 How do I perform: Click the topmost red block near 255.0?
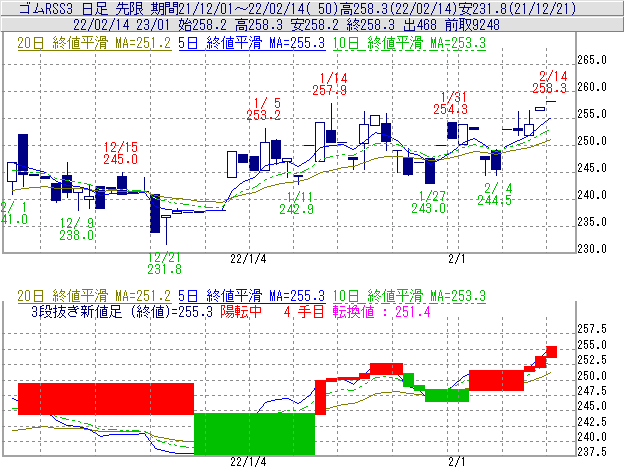click(x=552, y=352)
